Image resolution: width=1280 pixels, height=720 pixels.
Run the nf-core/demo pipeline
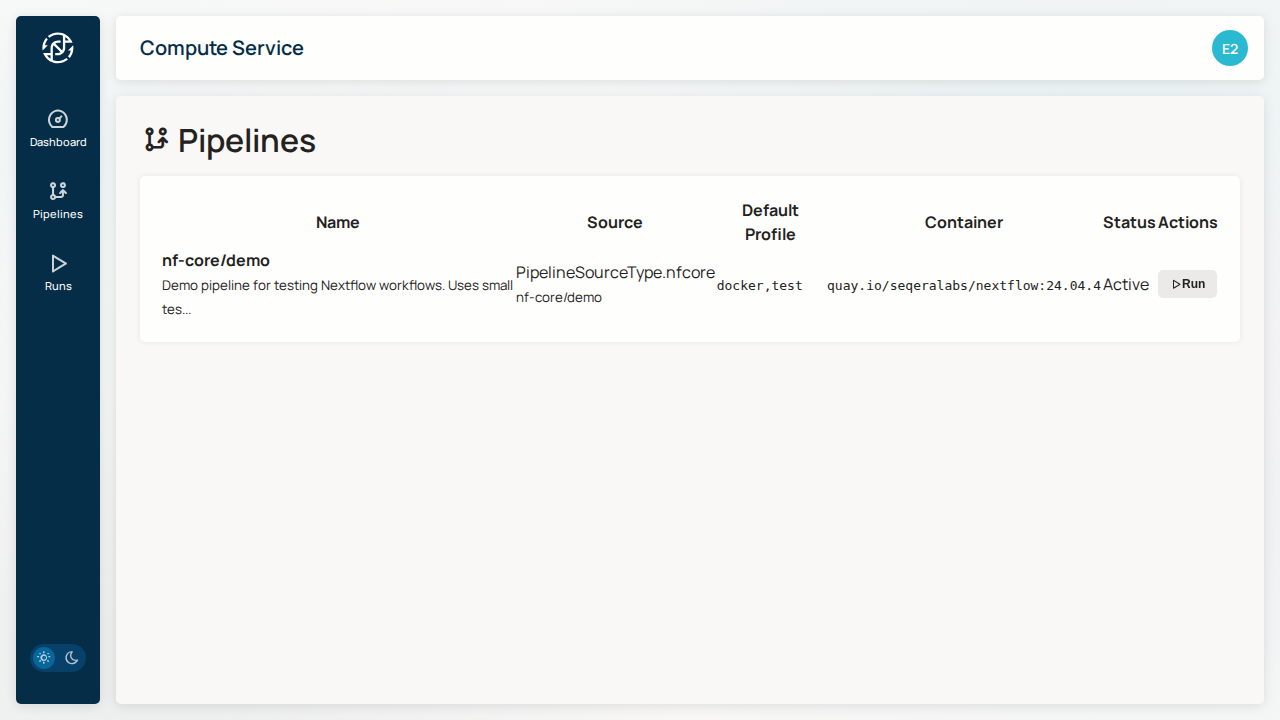[x=1187, y=284]
